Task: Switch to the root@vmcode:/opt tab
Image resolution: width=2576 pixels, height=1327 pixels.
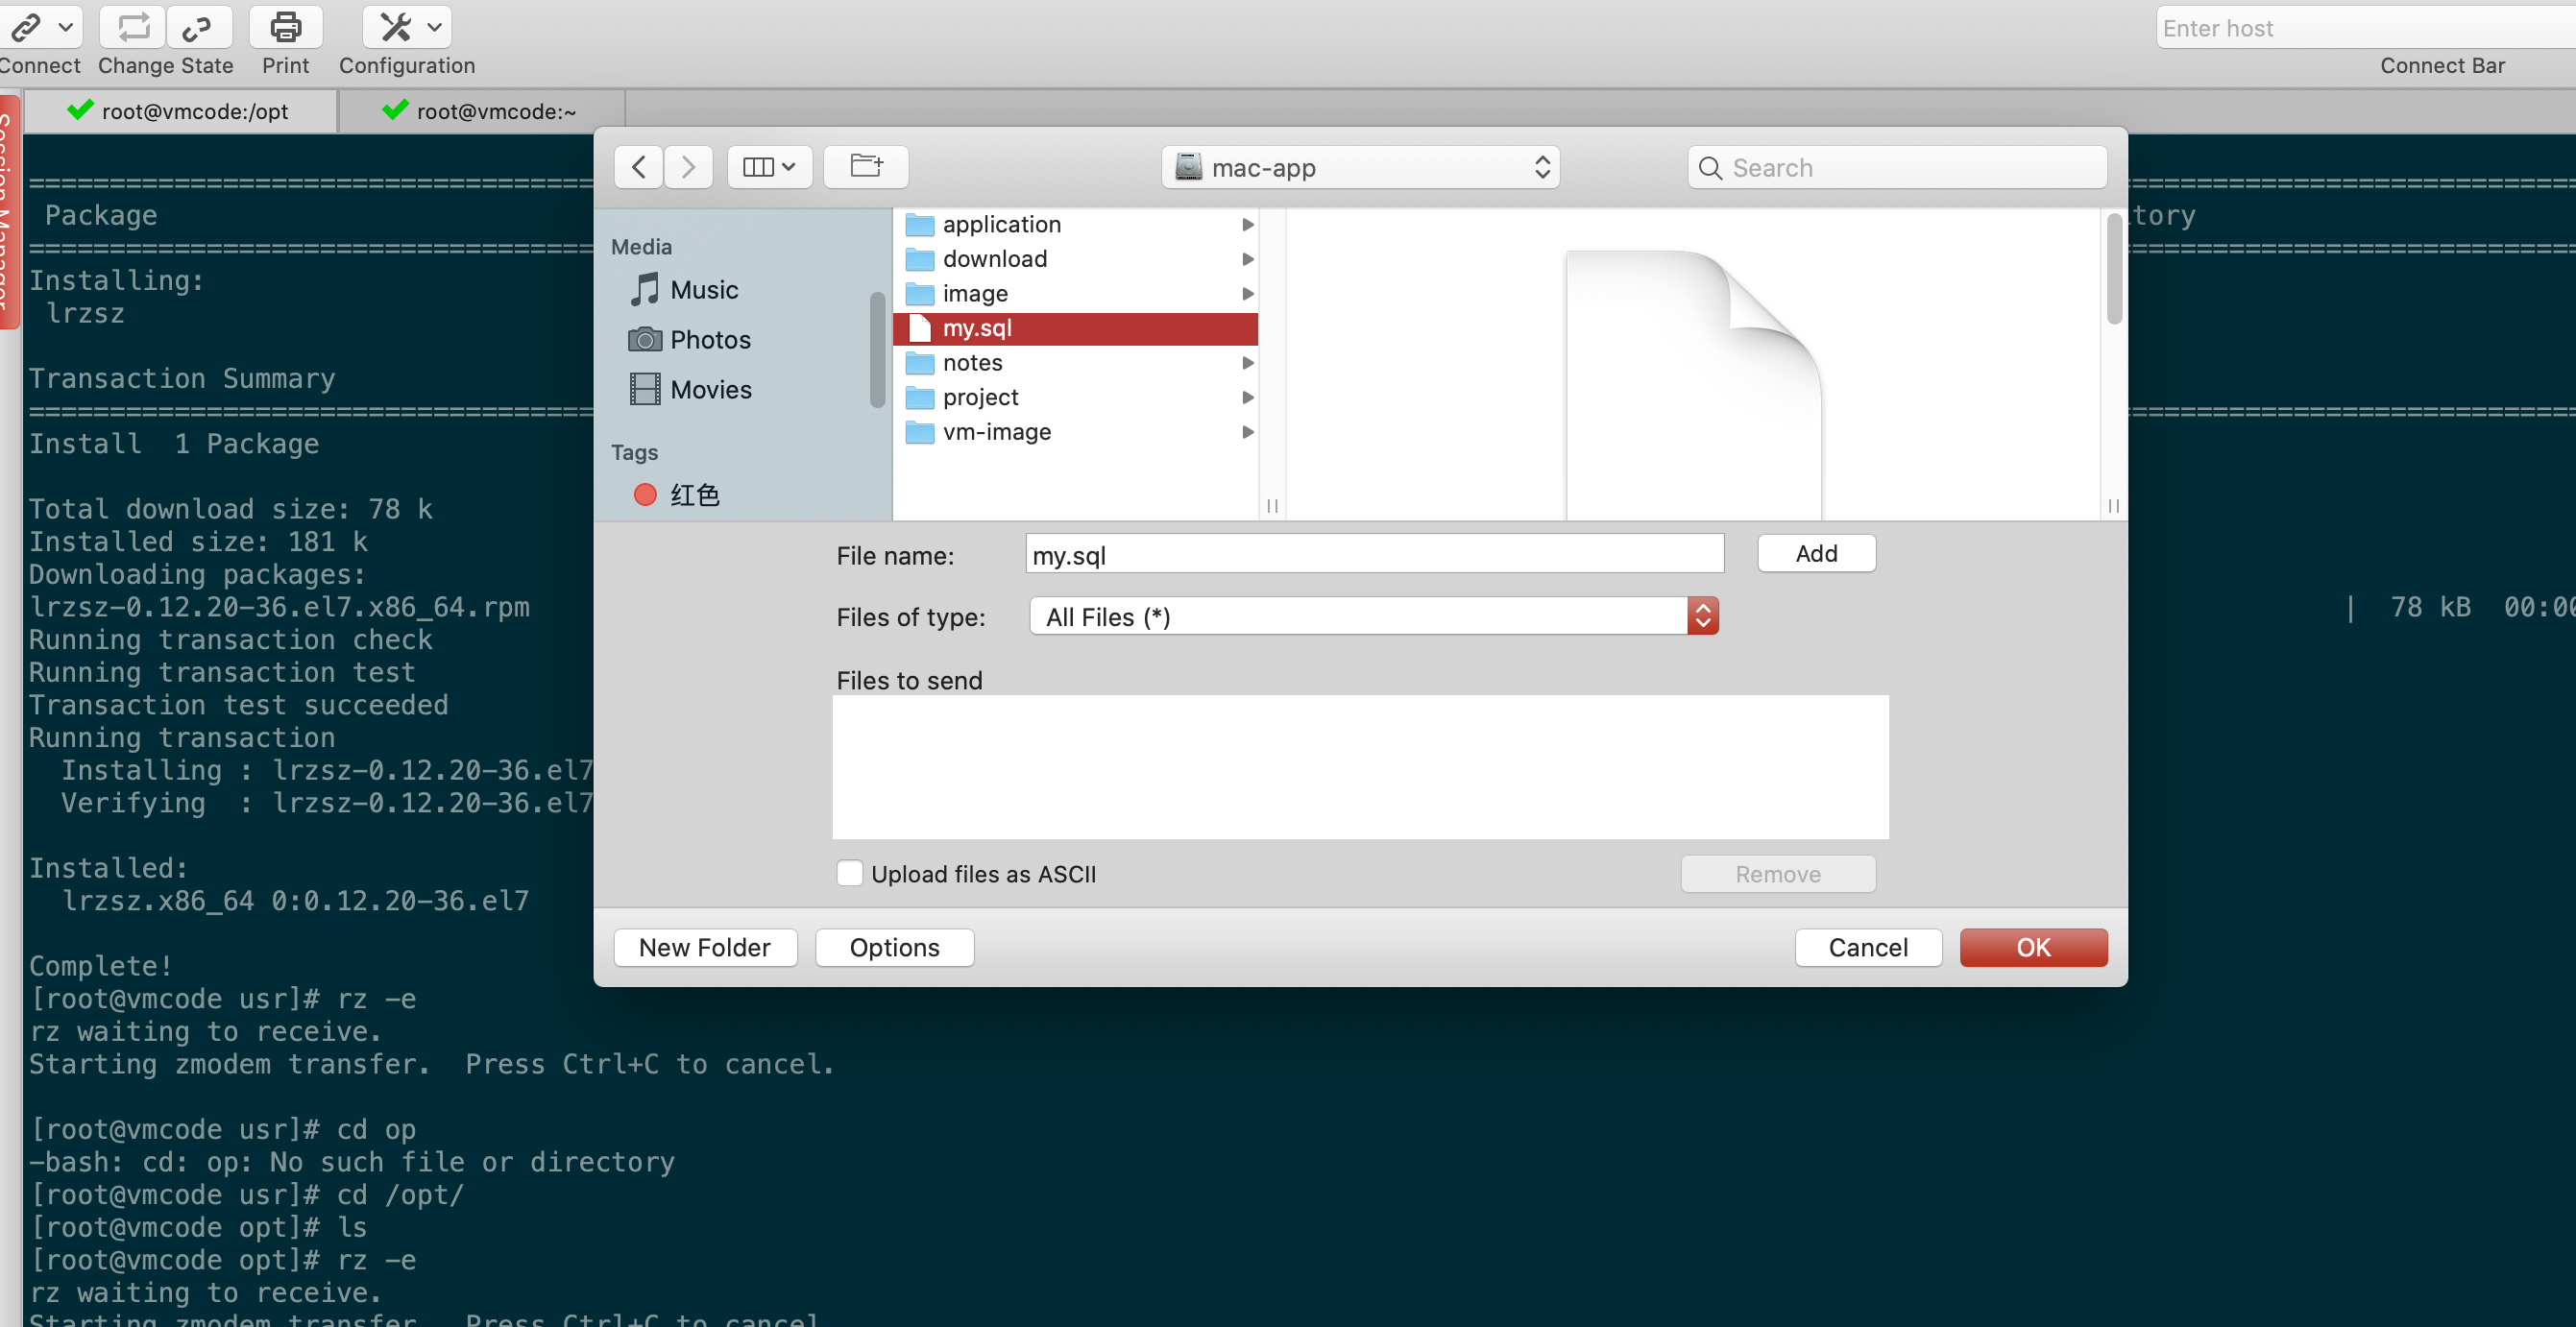Action: click(x=194, y=111)
